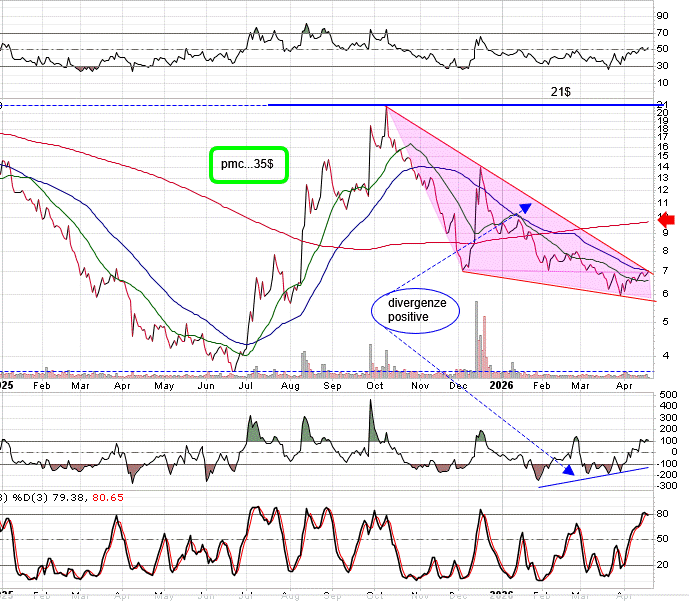
Task: Click the tallest green CCI spike in October
Action: point(373,418)
